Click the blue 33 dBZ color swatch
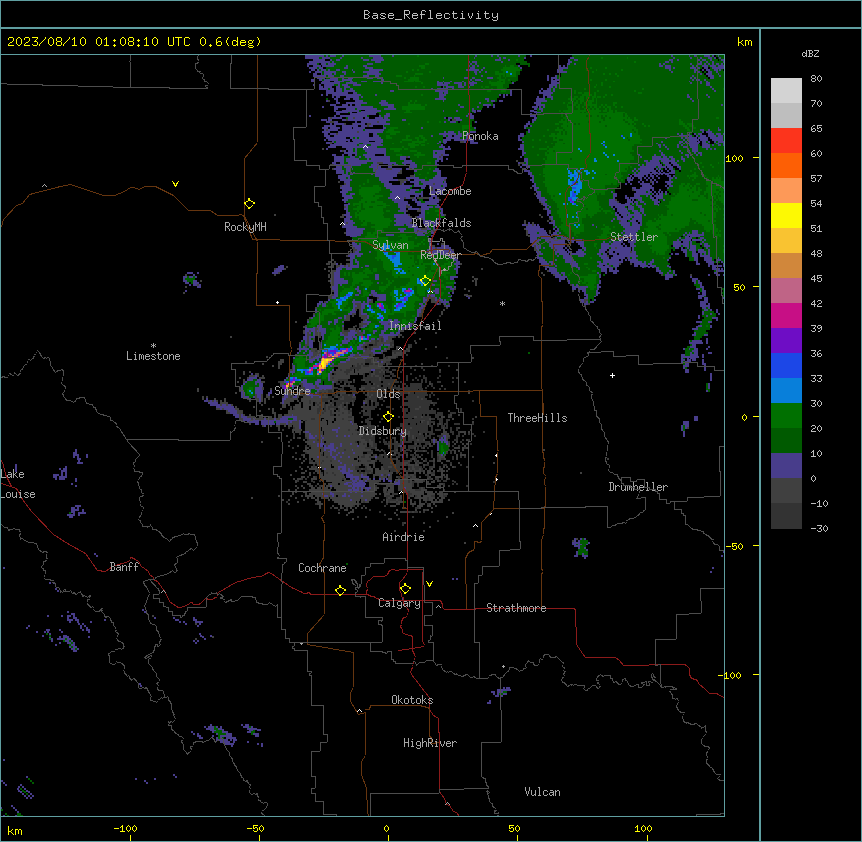Viewport: 862px width, 842px height. [x=786, y=365]
